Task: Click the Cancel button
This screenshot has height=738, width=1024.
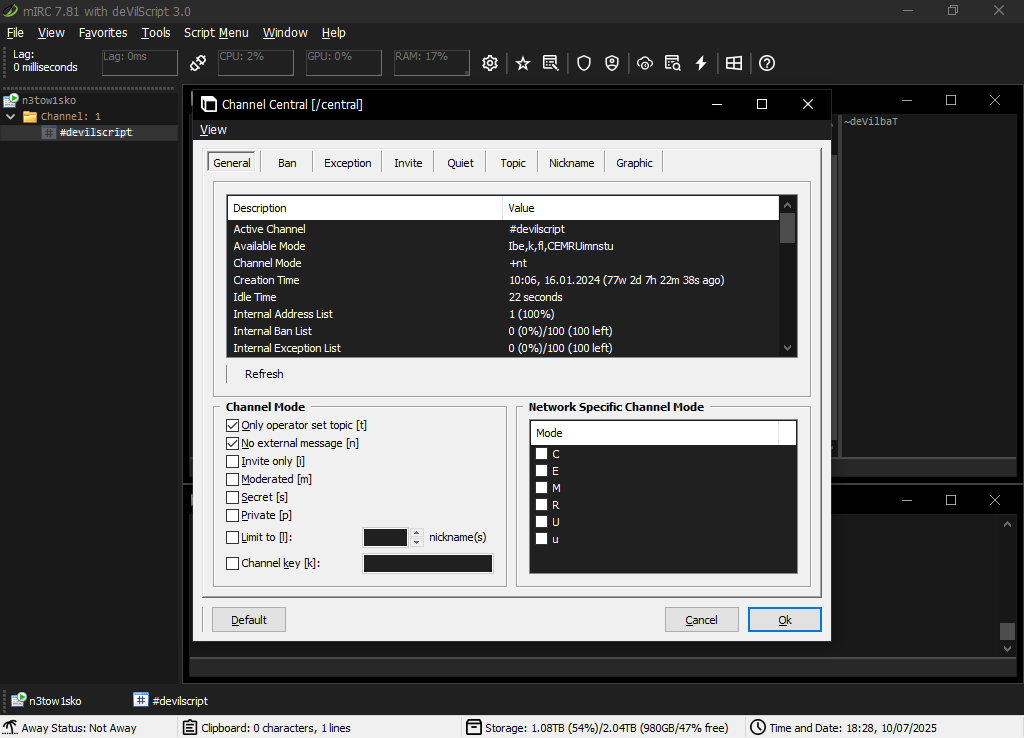Action: click(701, 620)
